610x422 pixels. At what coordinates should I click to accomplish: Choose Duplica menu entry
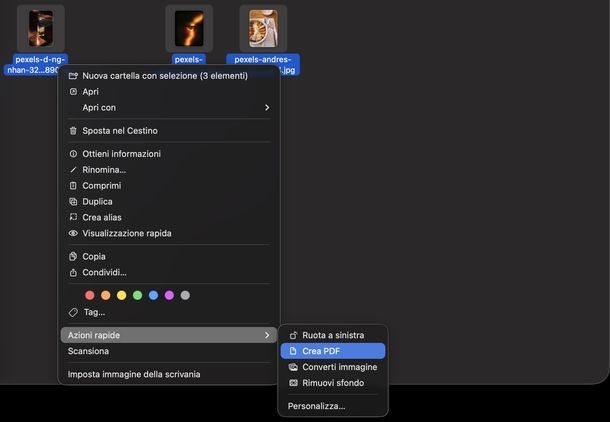click(x=169, y=201)
